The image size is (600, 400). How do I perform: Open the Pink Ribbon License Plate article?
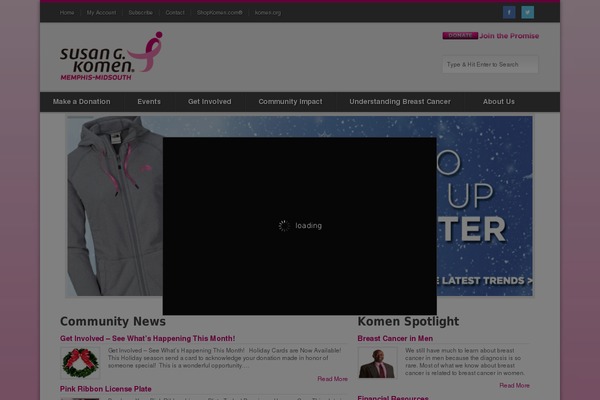[106, 389]
